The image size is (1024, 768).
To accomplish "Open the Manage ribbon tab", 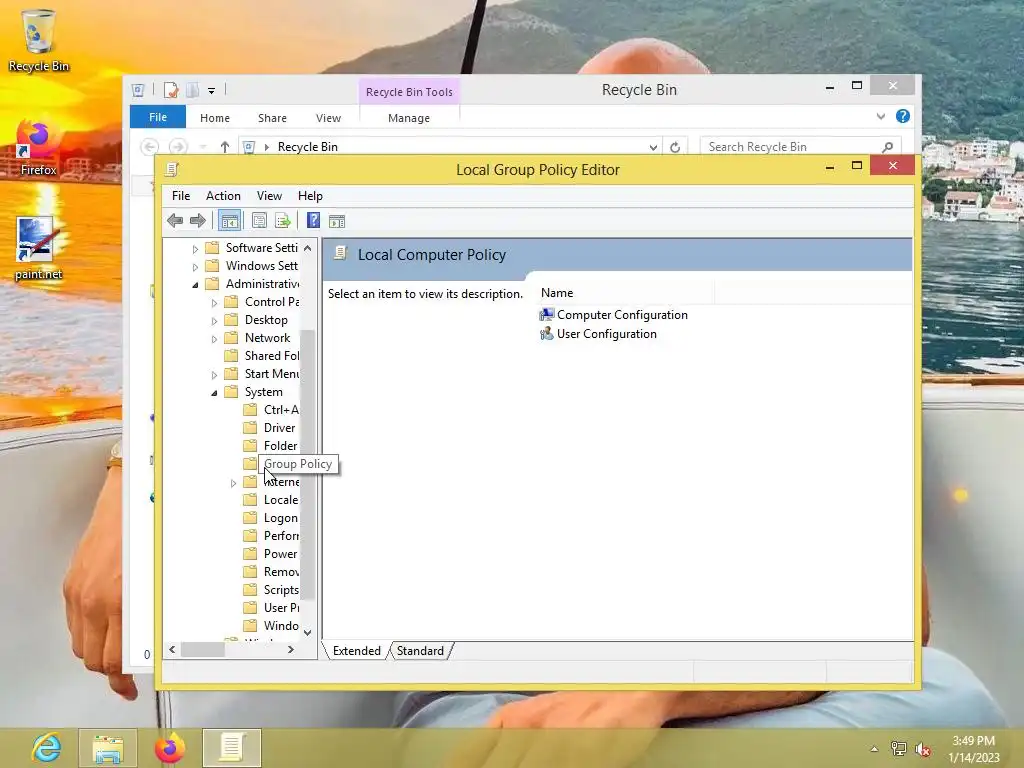I will click(x=409, y=118).
